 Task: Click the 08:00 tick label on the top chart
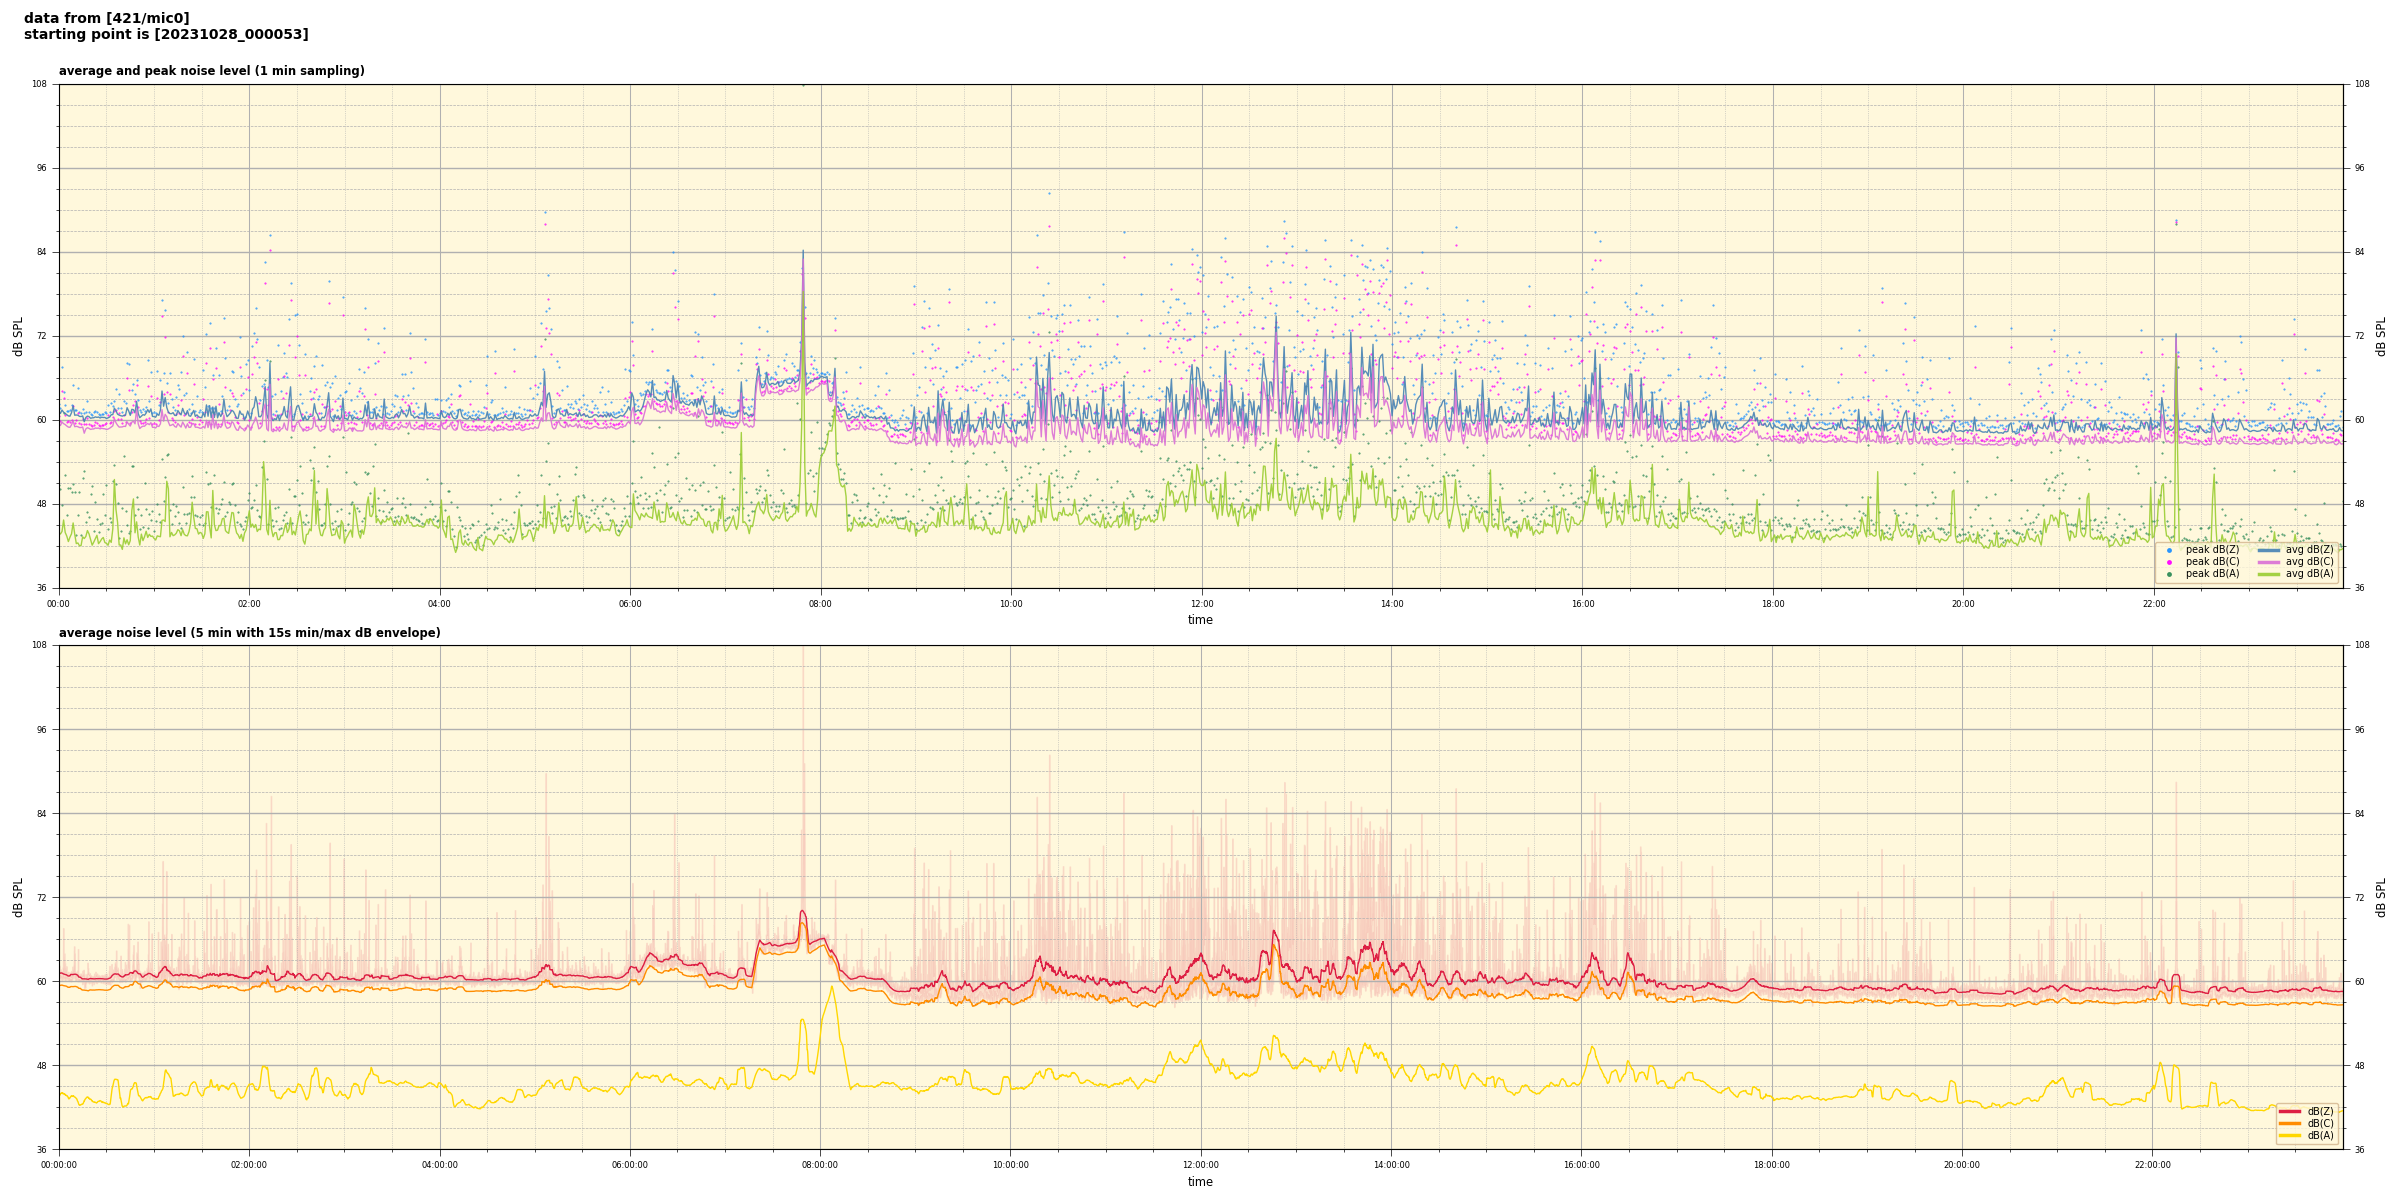tap(820, 604)
